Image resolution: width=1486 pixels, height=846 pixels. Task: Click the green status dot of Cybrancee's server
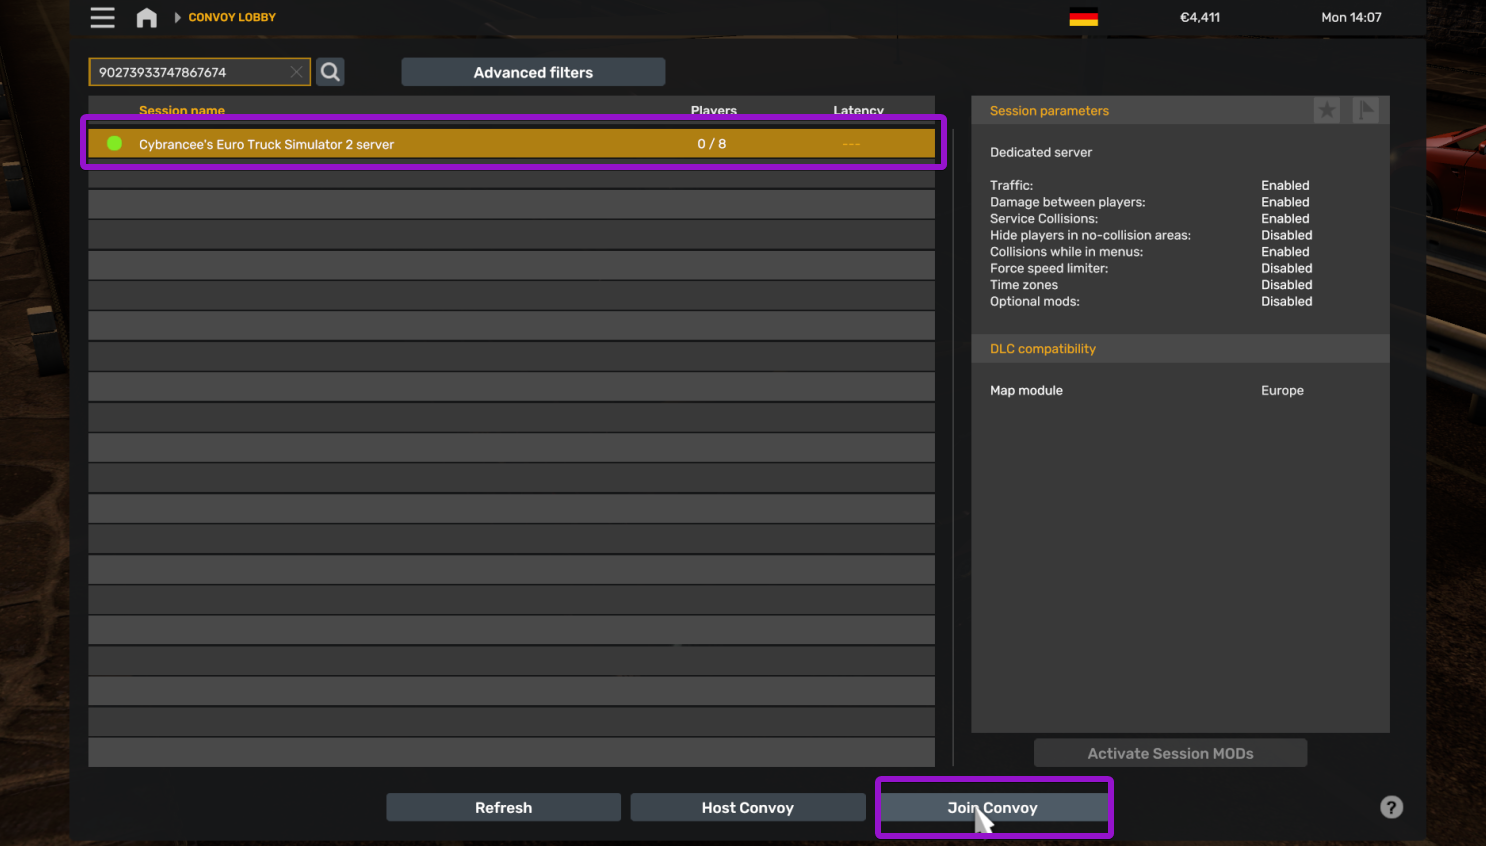pyautogui.click(x=115, y=144)
